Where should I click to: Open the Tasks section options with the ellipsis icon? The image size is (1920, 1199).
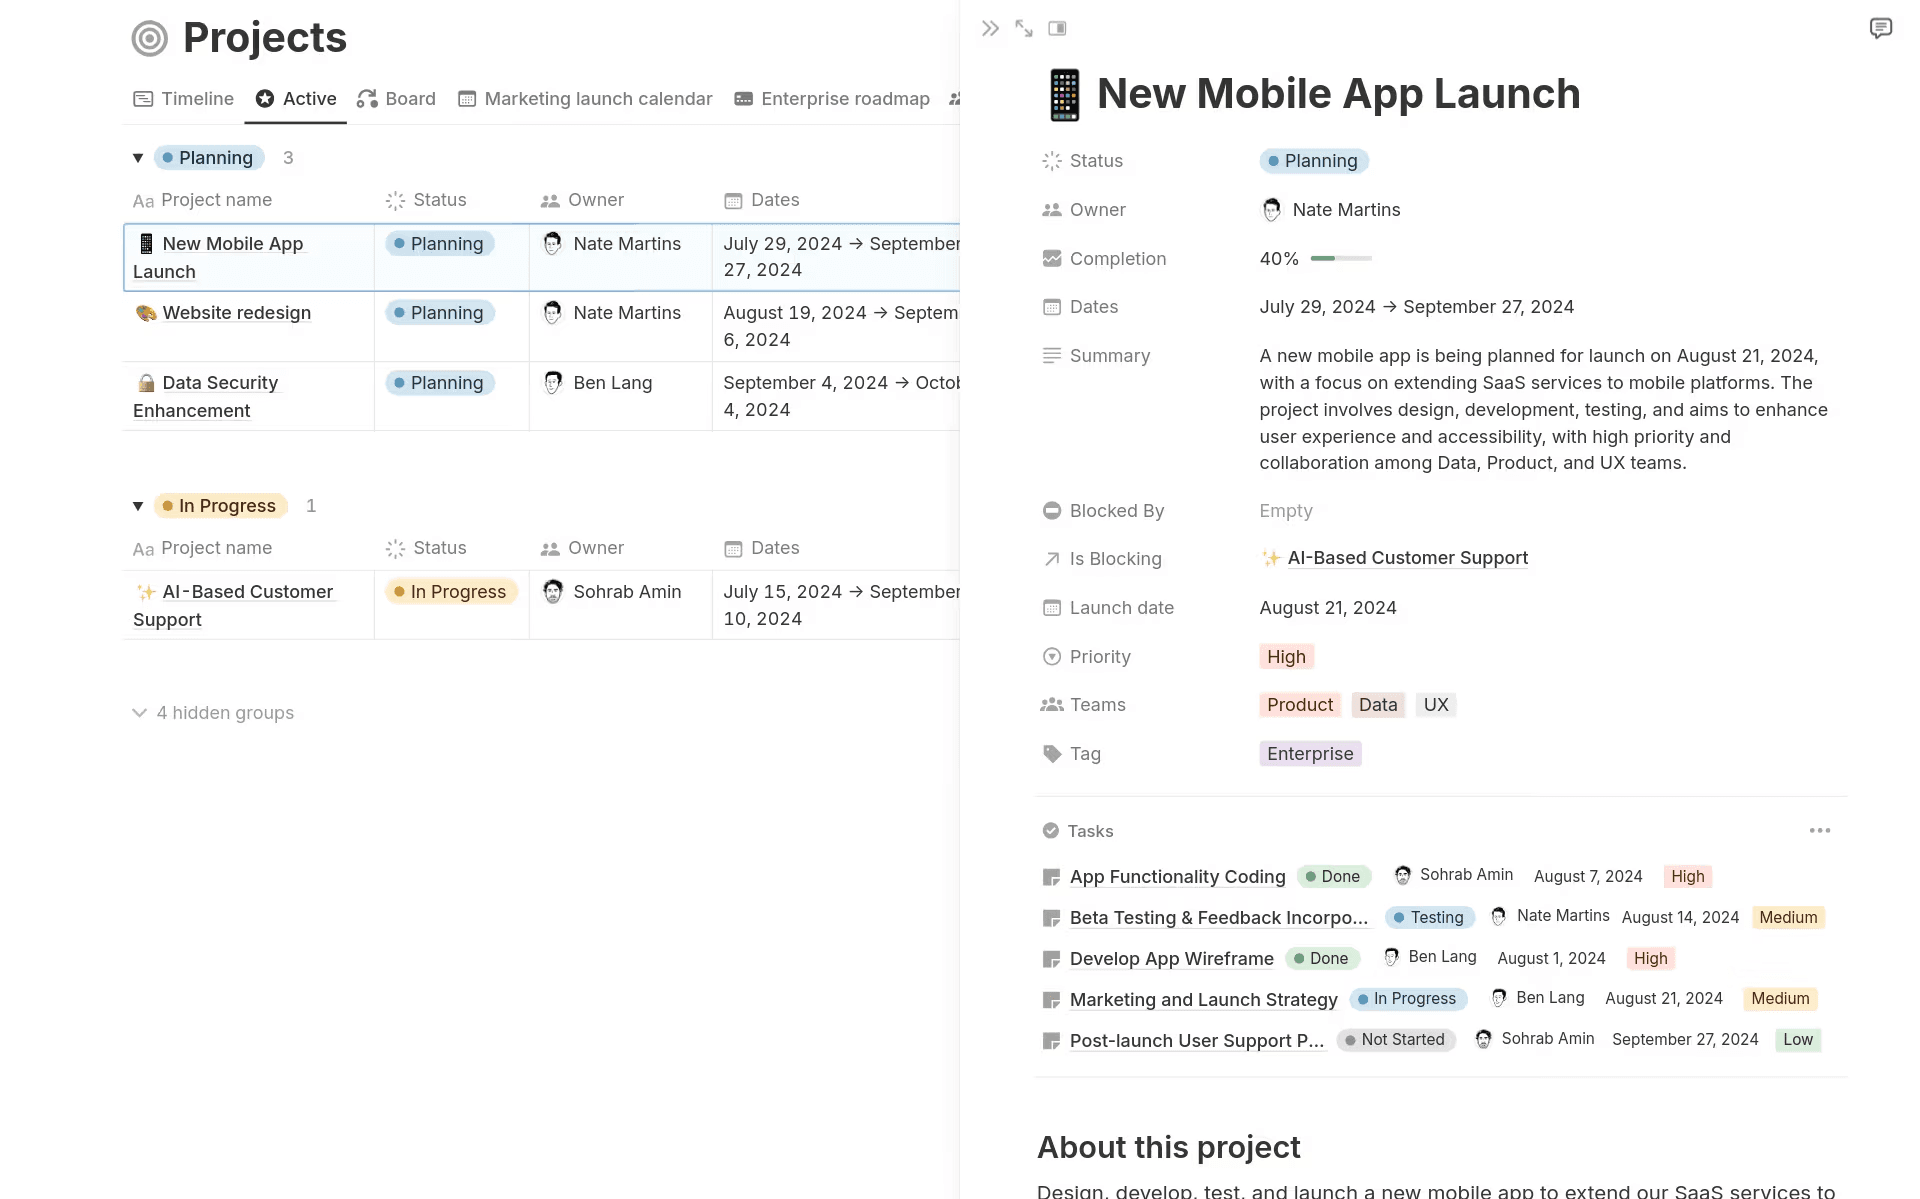1820,830
